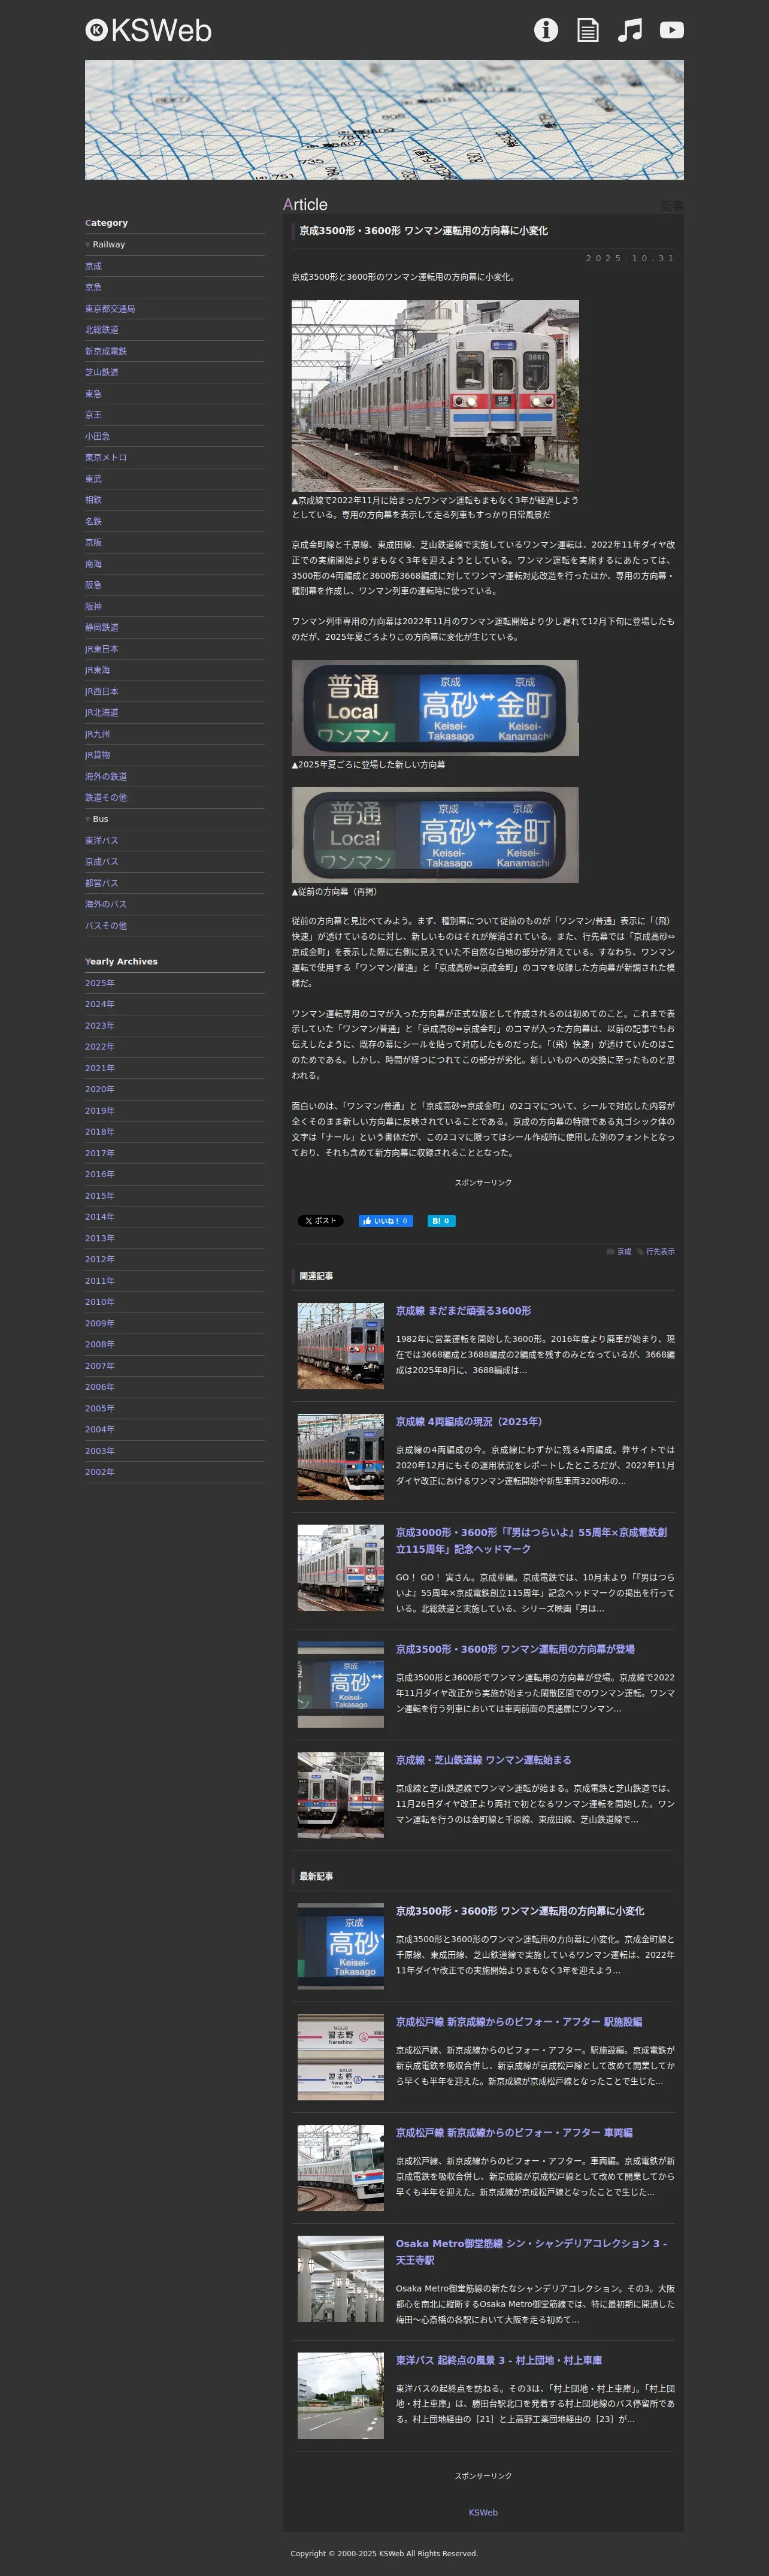Open the 2025年夏ごろ new destination sign image
769x2576 pixels.
tap(435, 707)
